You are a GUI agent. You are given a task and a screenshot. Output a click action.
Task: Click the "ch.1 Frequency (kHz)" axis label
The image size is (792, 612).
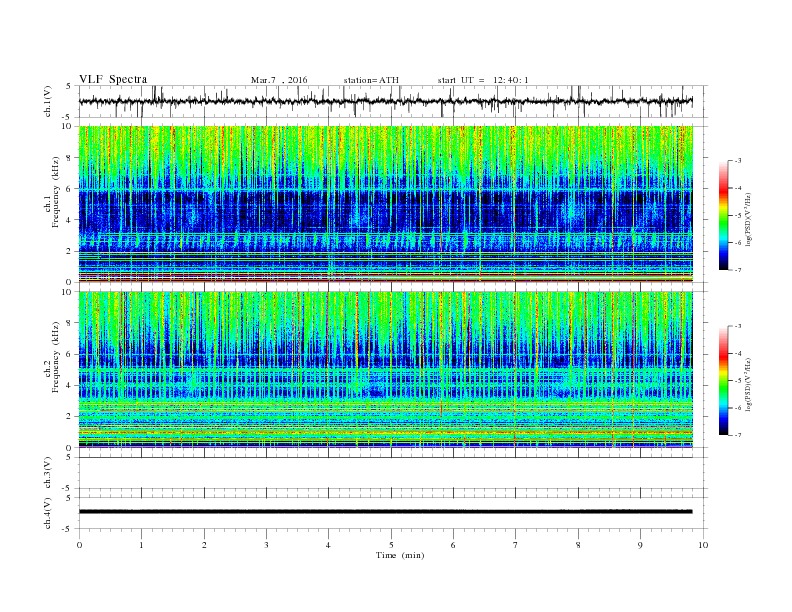(52, 204)
